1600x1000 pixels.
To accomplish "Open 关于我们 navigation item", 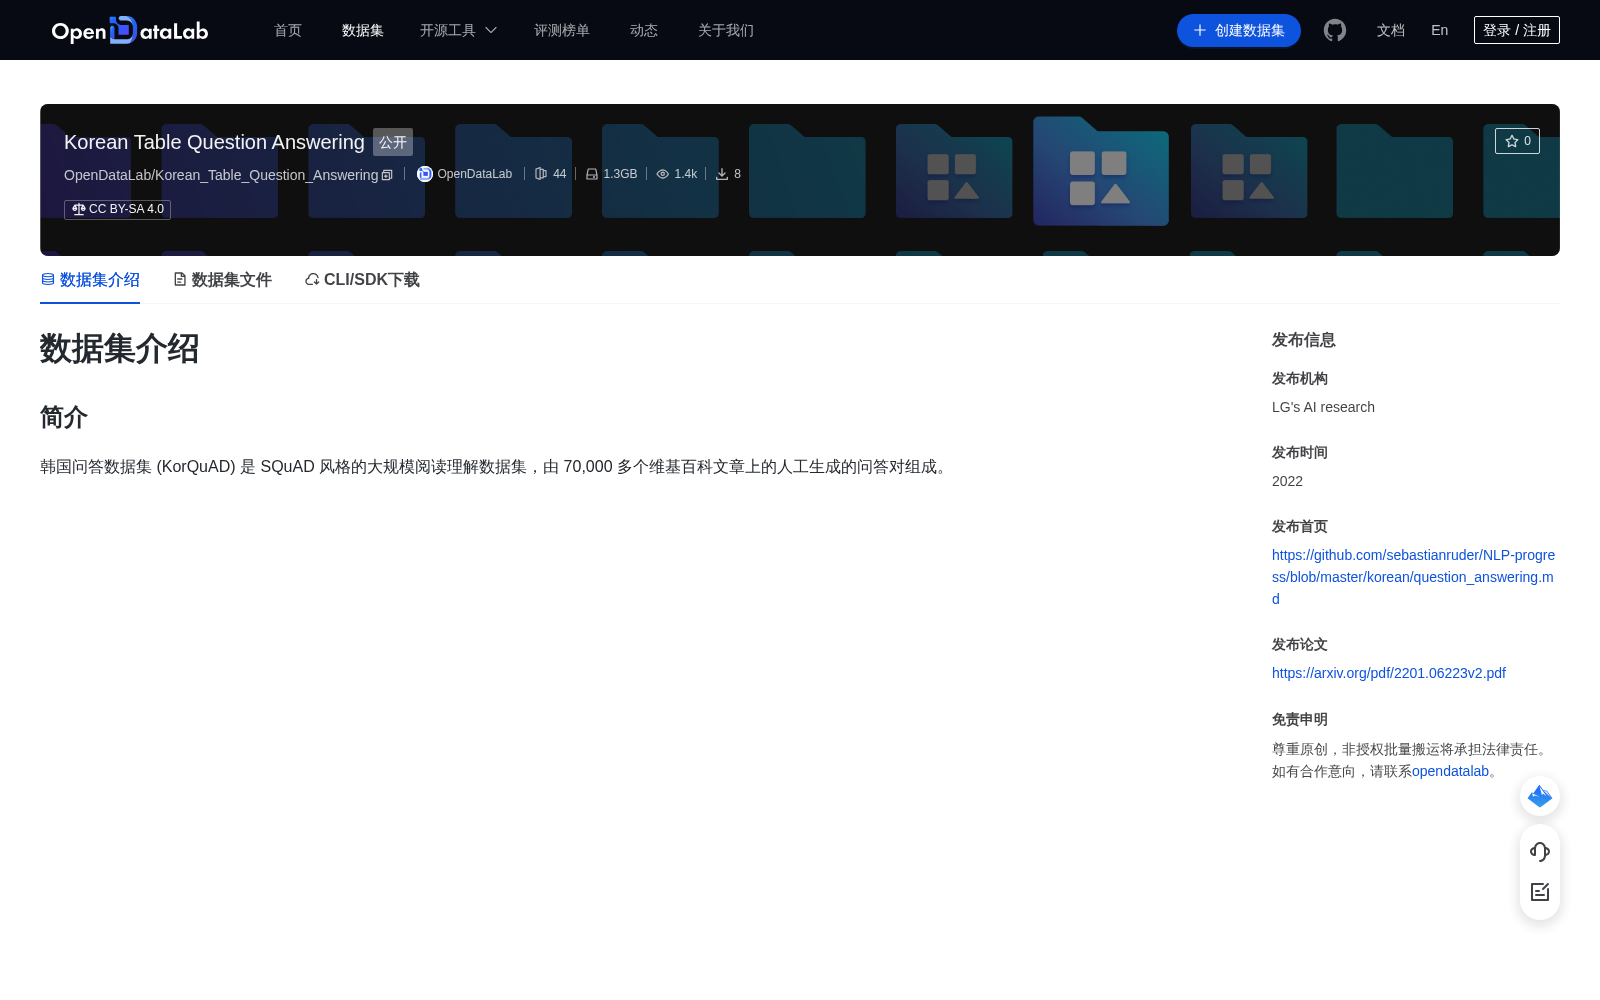I will point(726,30).
